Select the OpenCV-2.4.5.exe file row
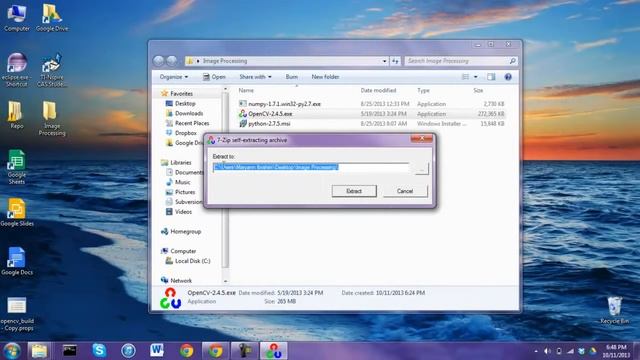The width and height of the screenshot is (640, 360). coord(371,114)
